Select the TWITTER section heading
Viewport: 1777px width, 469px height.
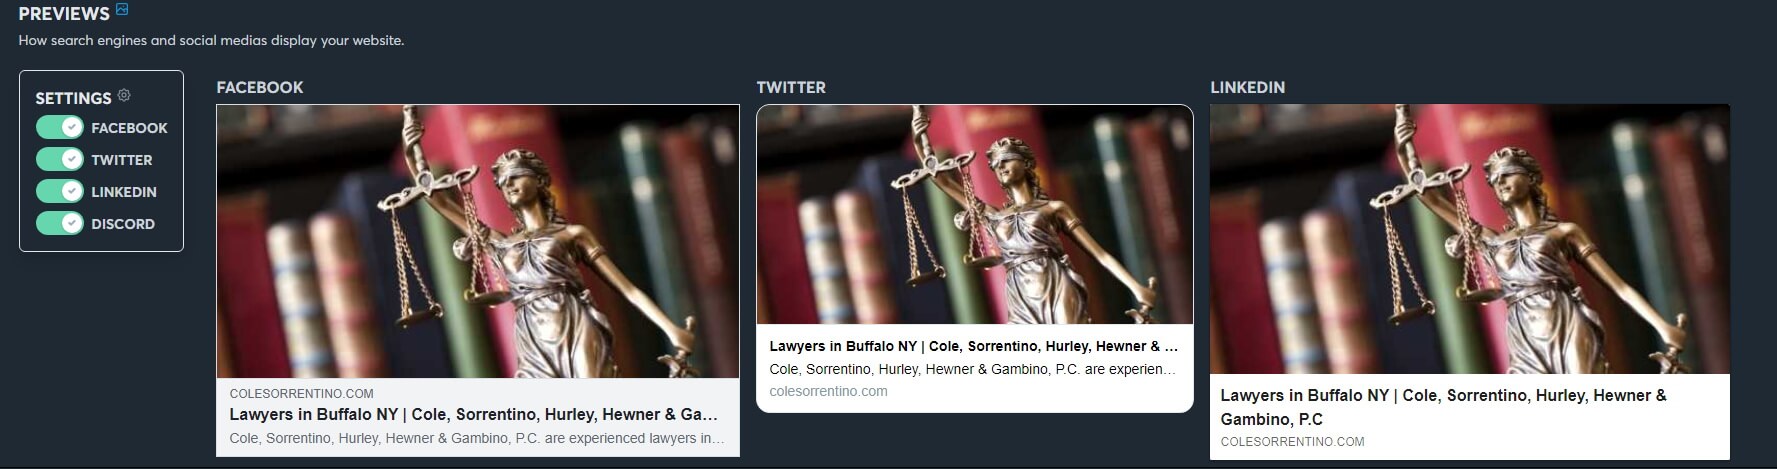coord(791,87)
